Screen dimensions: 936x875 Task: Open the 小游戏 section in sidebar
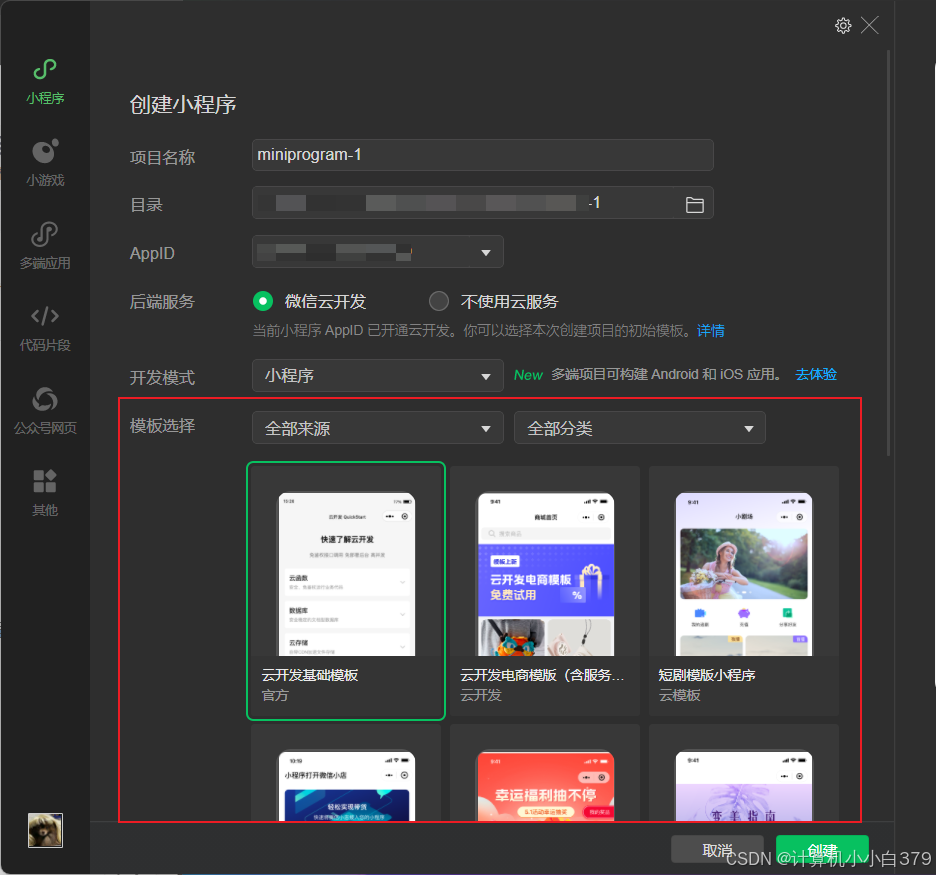pyautogui.click(x=45, y=163)
